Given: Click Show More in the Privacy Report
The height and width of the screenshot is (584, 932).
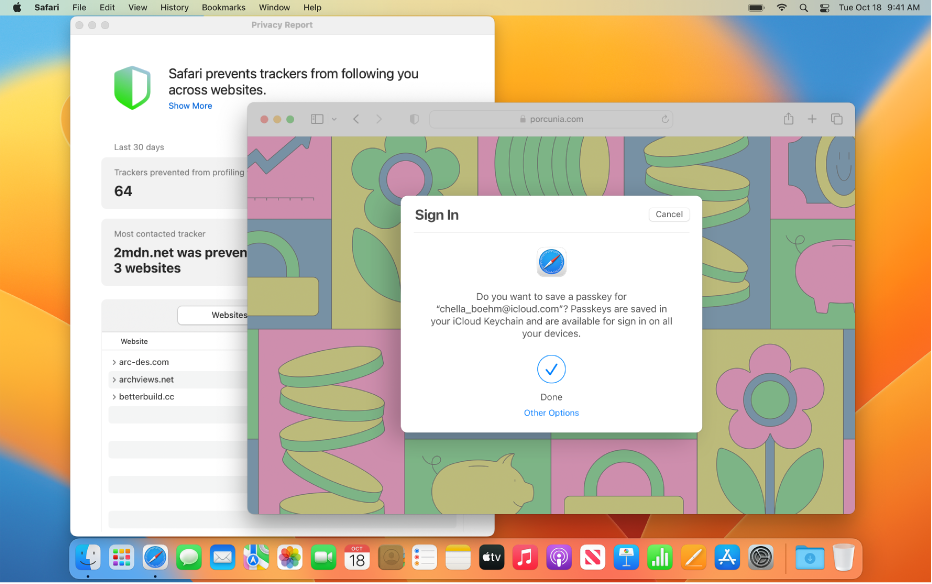Looking at the screenshot, I should click(x=190, y=105).
